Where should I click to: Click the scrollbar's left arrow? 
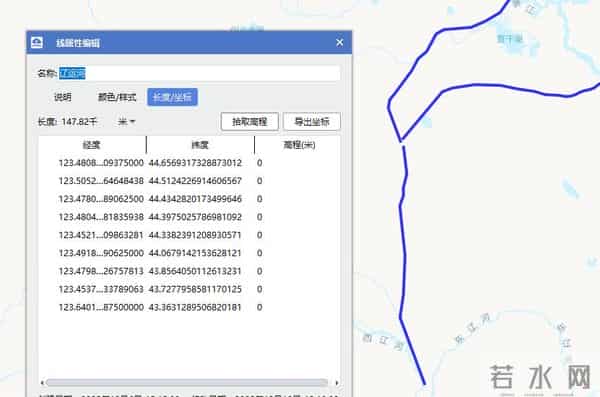click(x=42, y=382)
